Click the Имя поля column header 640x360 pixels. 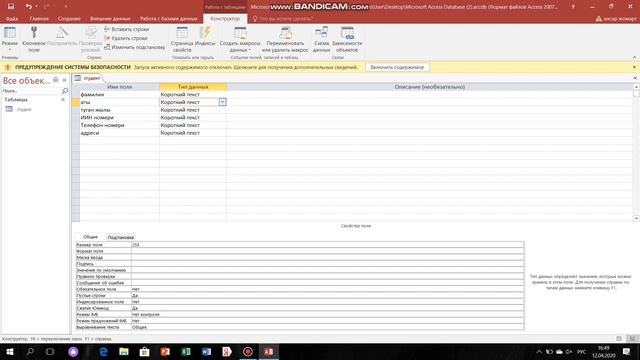119,87
